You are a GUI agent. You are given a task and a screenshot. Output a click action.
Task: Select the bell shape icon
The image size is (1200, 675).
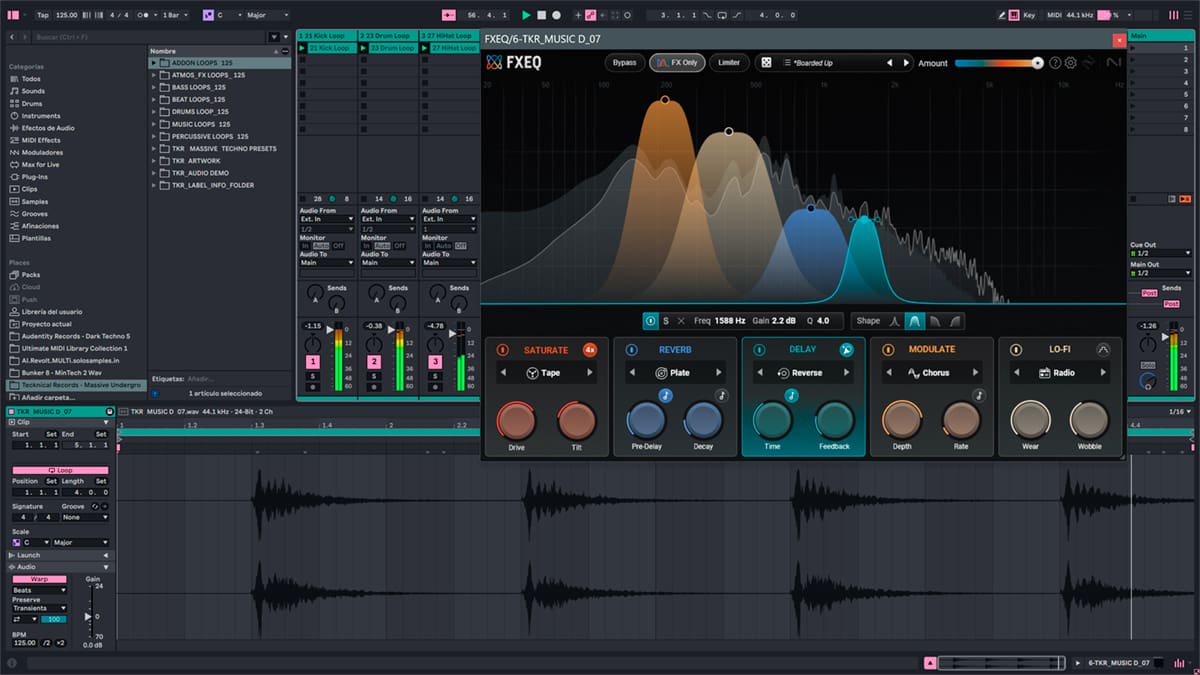[915, 321]
